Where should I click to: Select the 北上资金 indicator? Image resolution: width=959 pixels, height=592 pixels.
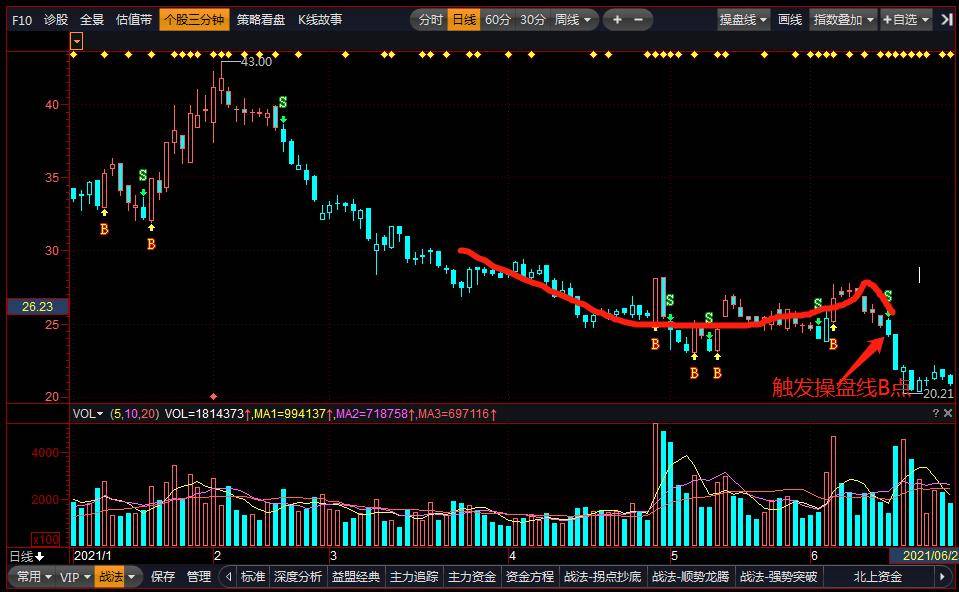(x=878, y=576)
